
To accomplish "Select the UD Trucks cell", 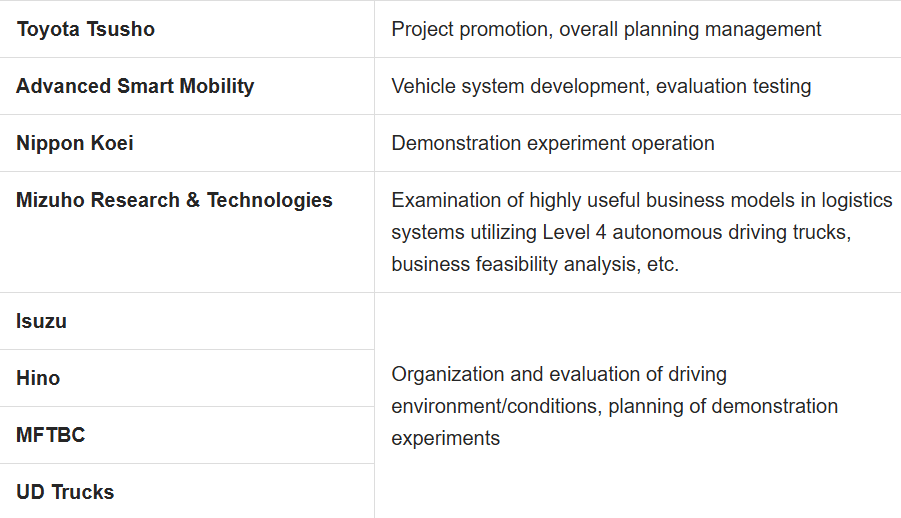I will click(x=65, y=492).
